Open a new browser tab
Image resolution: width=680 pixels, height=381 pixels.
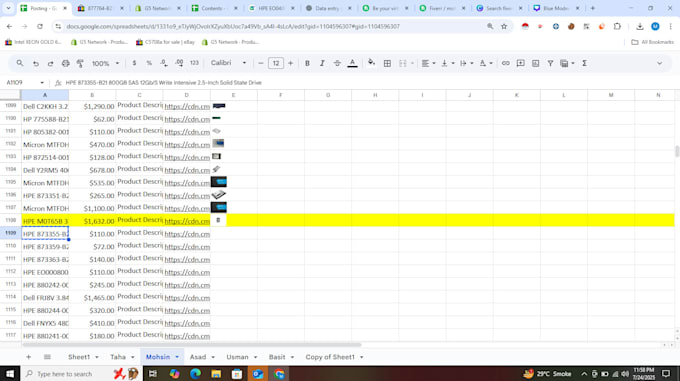click(593, 8)
